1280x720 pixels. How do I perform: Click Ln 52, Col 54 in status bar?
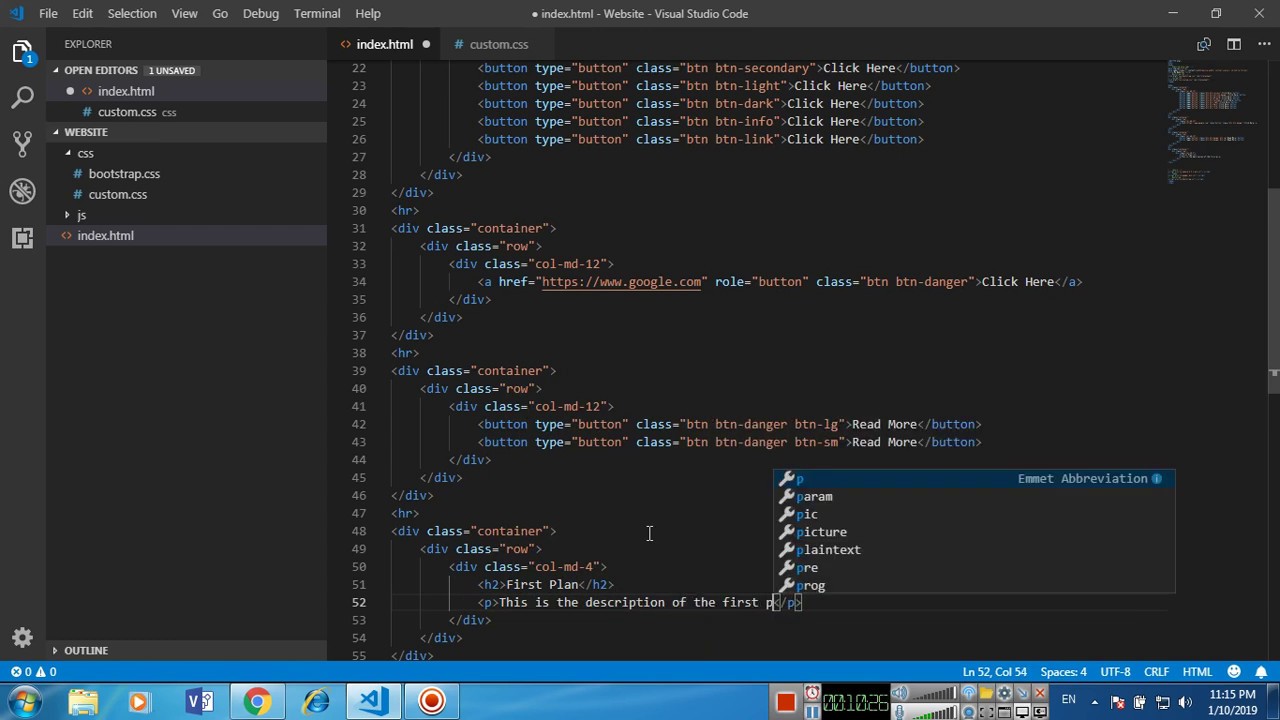click(994, 672)
